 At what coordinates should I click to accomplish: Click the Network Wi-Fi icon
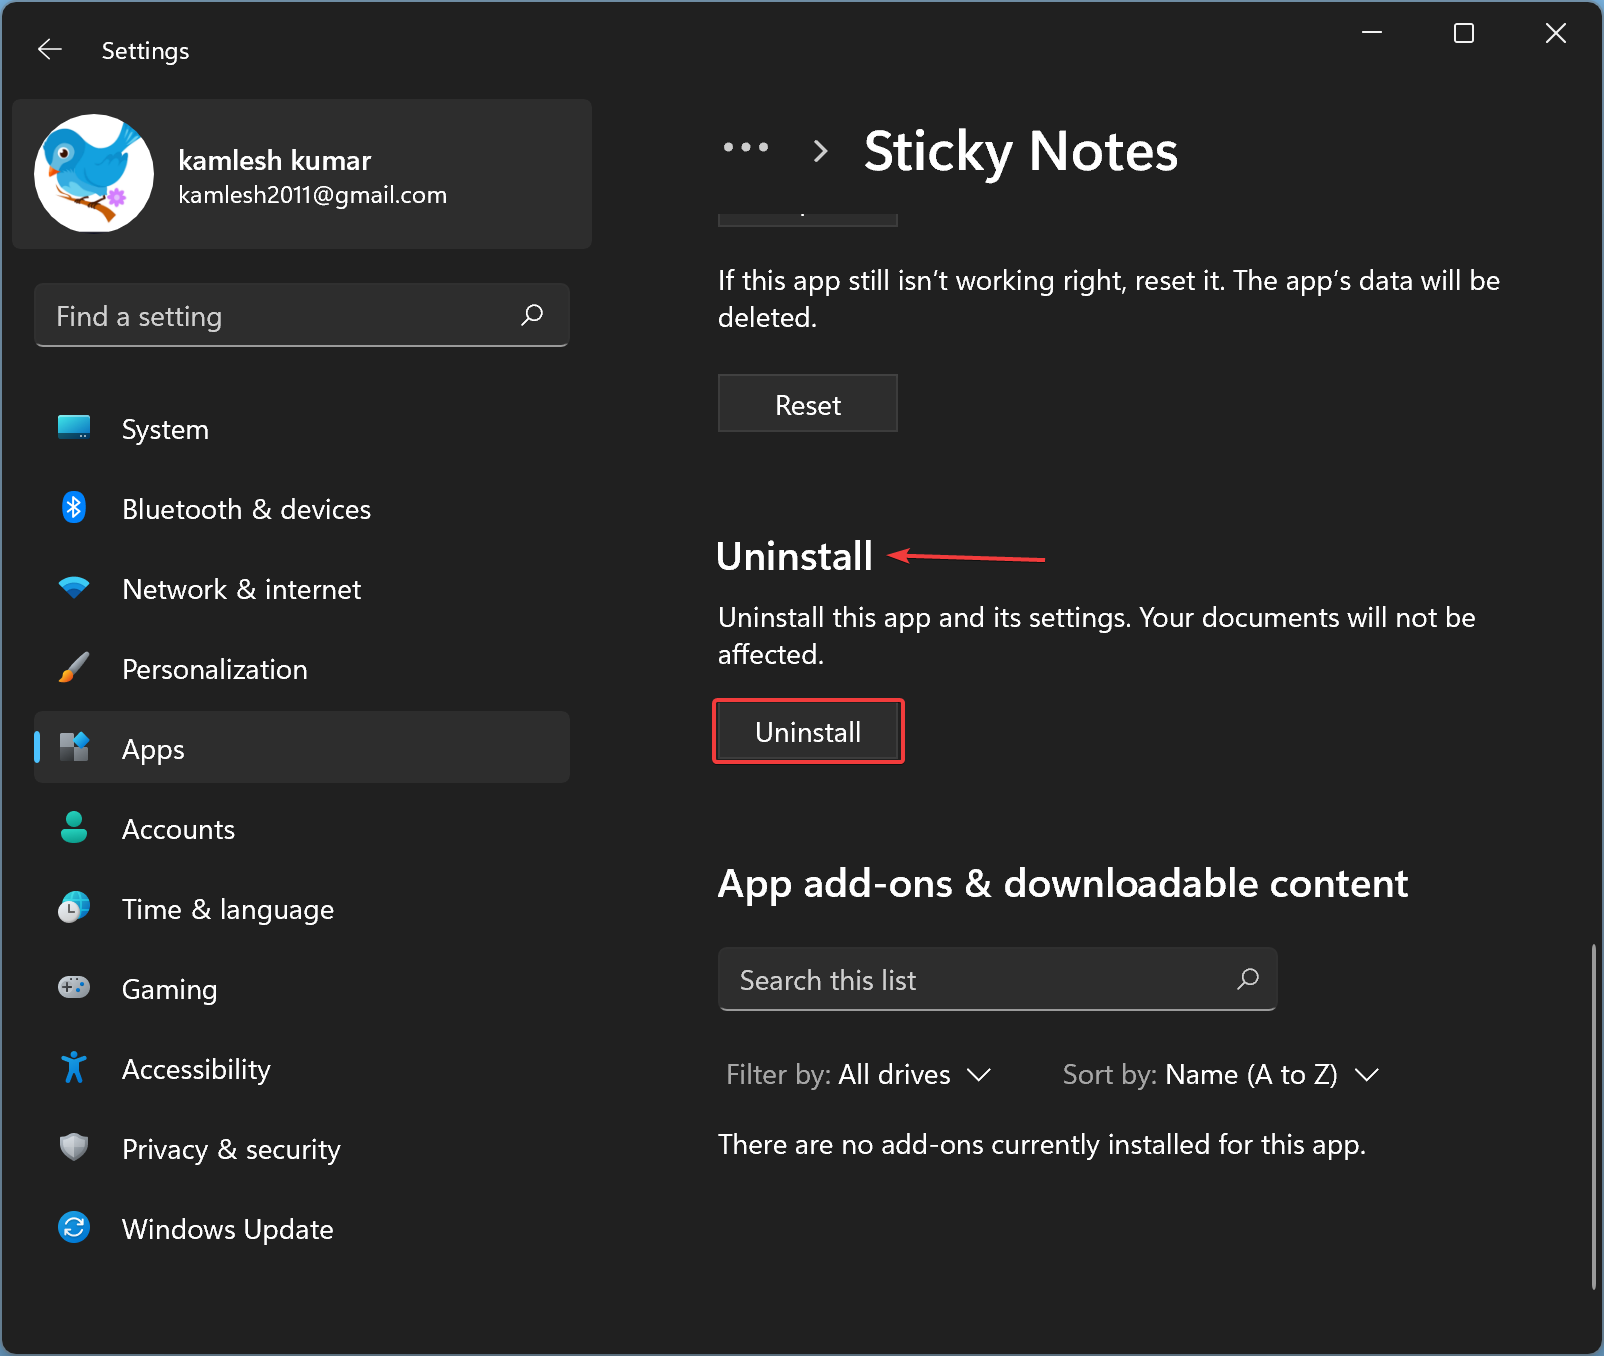point(74,588)
